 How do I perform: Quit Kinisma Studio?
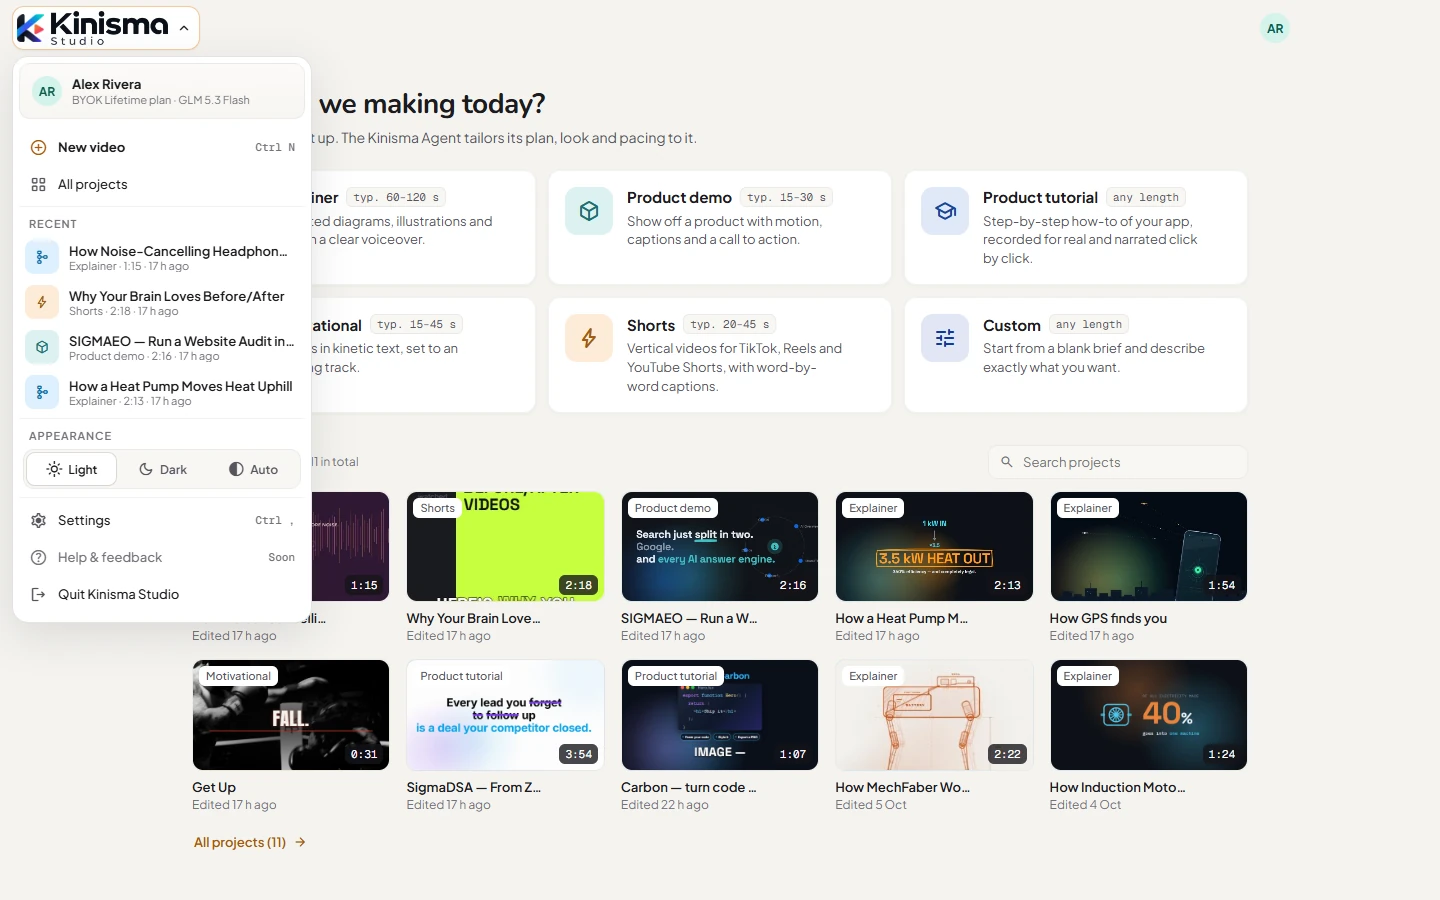[162, 594]
